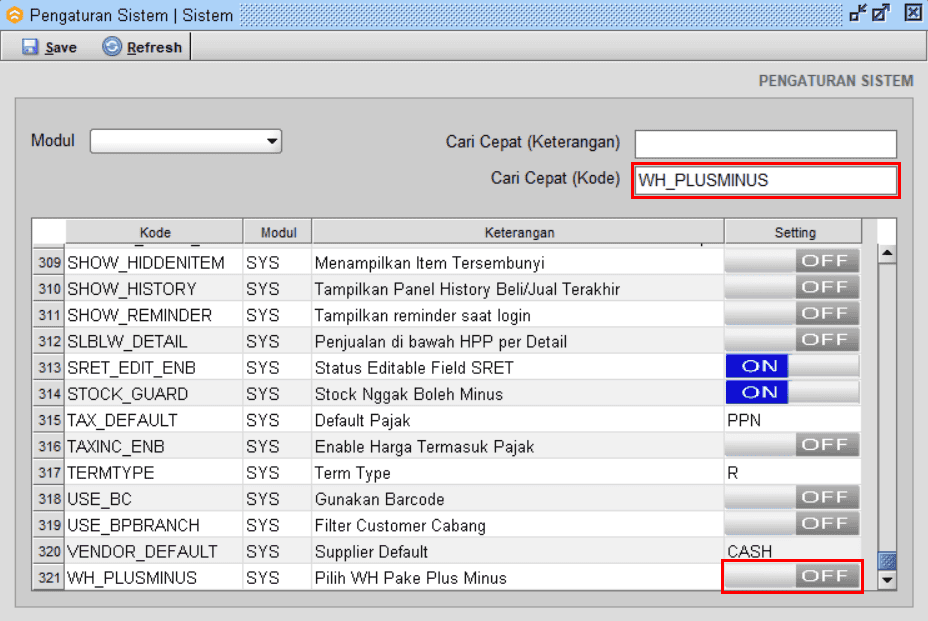
Task: Click the collapse window arrows icon
Action: pos(857,14)
